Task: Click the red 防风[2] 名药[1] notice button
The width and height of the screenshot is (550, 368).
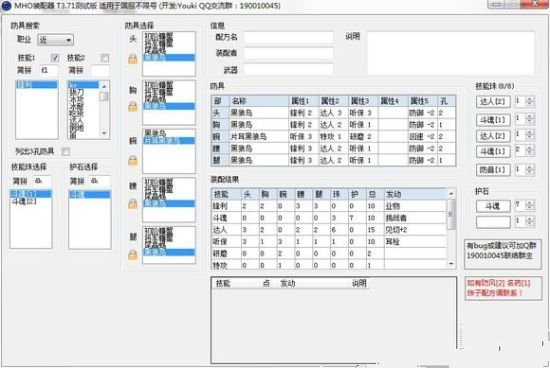Action: [x=503, y=288]
